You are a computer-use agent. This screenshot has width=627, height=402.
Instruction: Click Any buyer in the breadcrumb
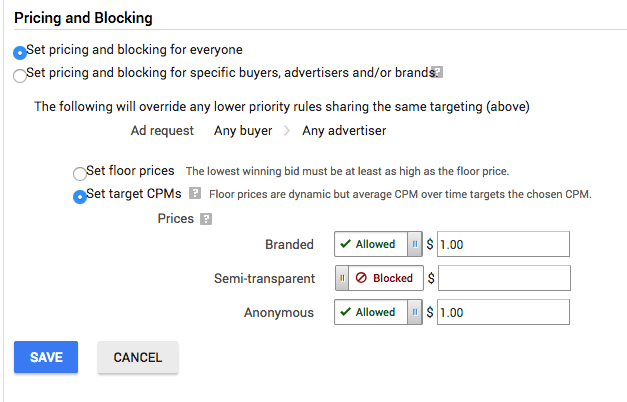click(x=242, y=130)
